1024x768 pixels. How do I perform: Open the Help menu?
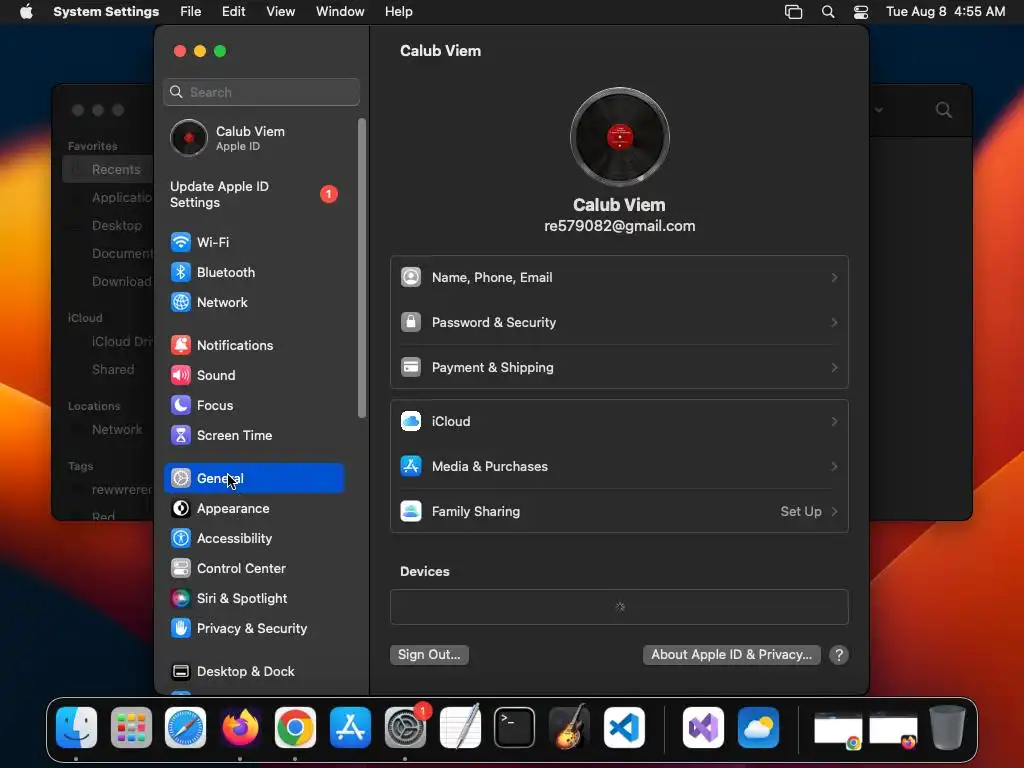[x=398, y=12]
